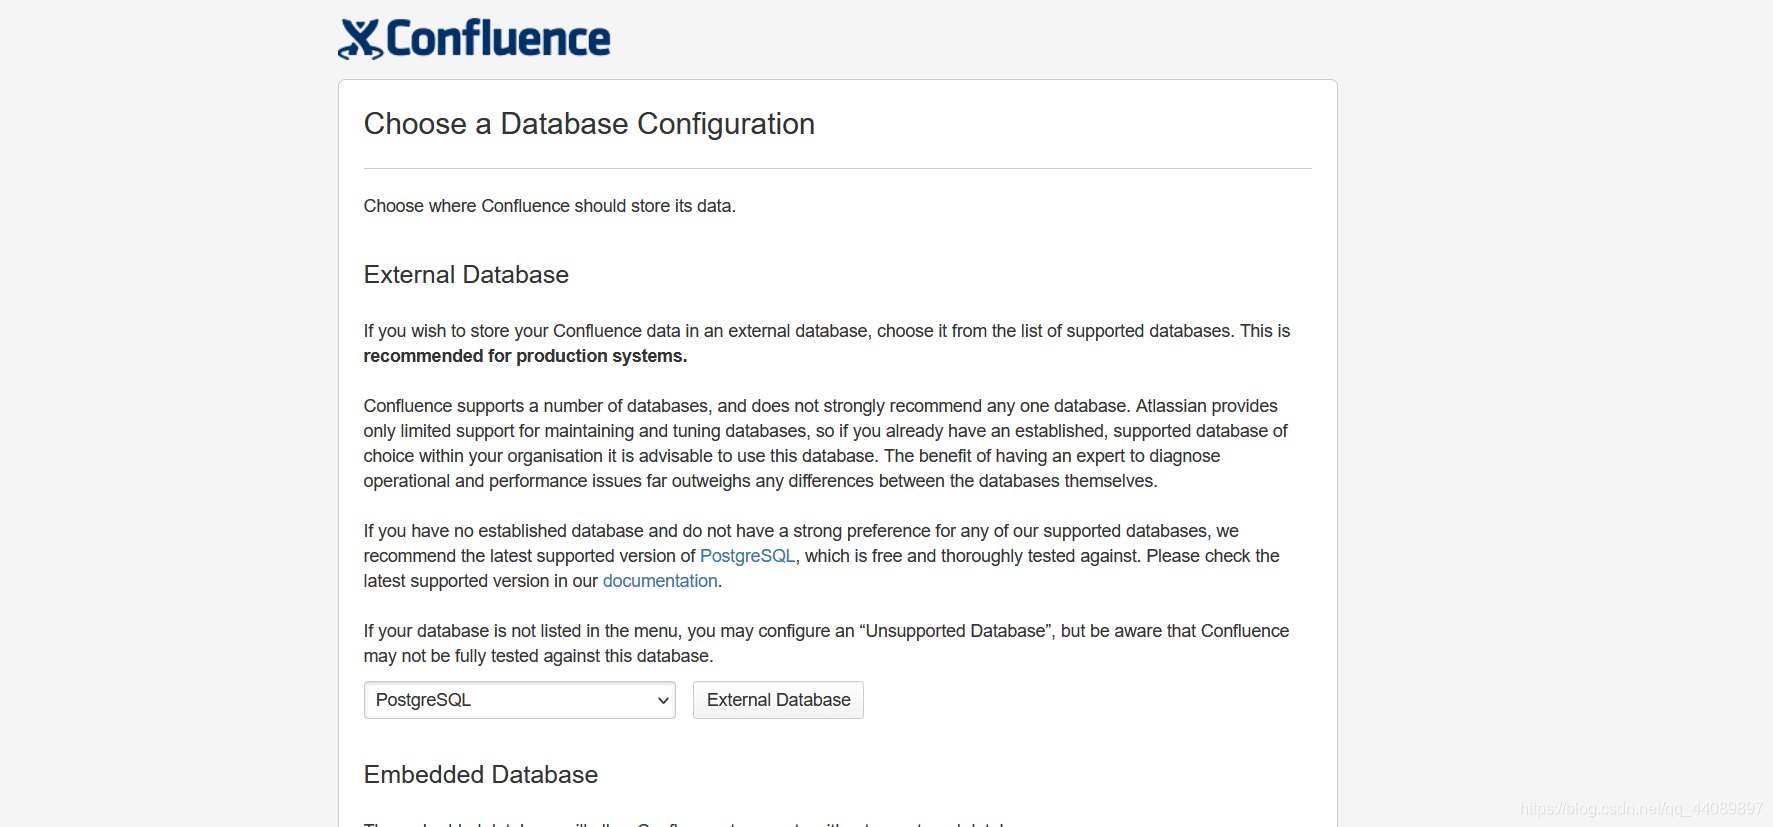Click the External Database section heading
The image size is (1773, 827).
pos(466,275)
